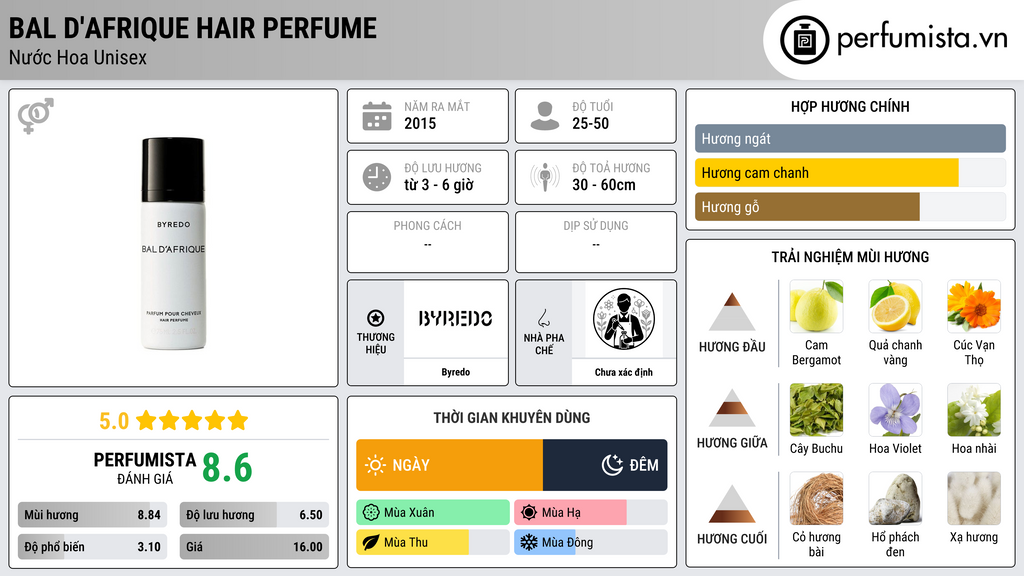Click the leaf icon for Mùa Thu

tap(371, 542)
